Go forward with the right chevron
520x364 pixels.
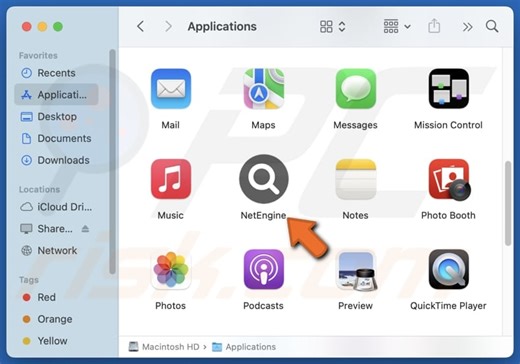pos(169,26)
